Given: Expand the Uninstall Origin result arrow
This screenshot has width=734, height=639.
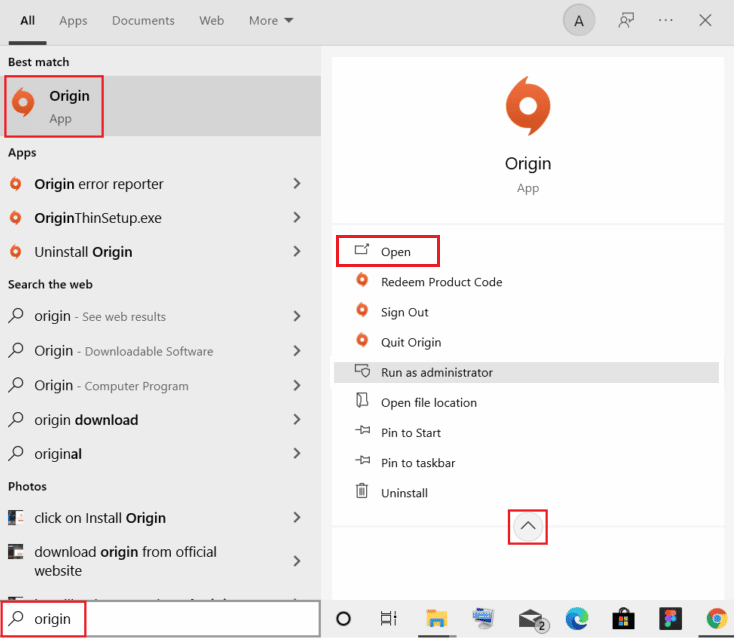Looking at the screenshot, I should (297, 252).
